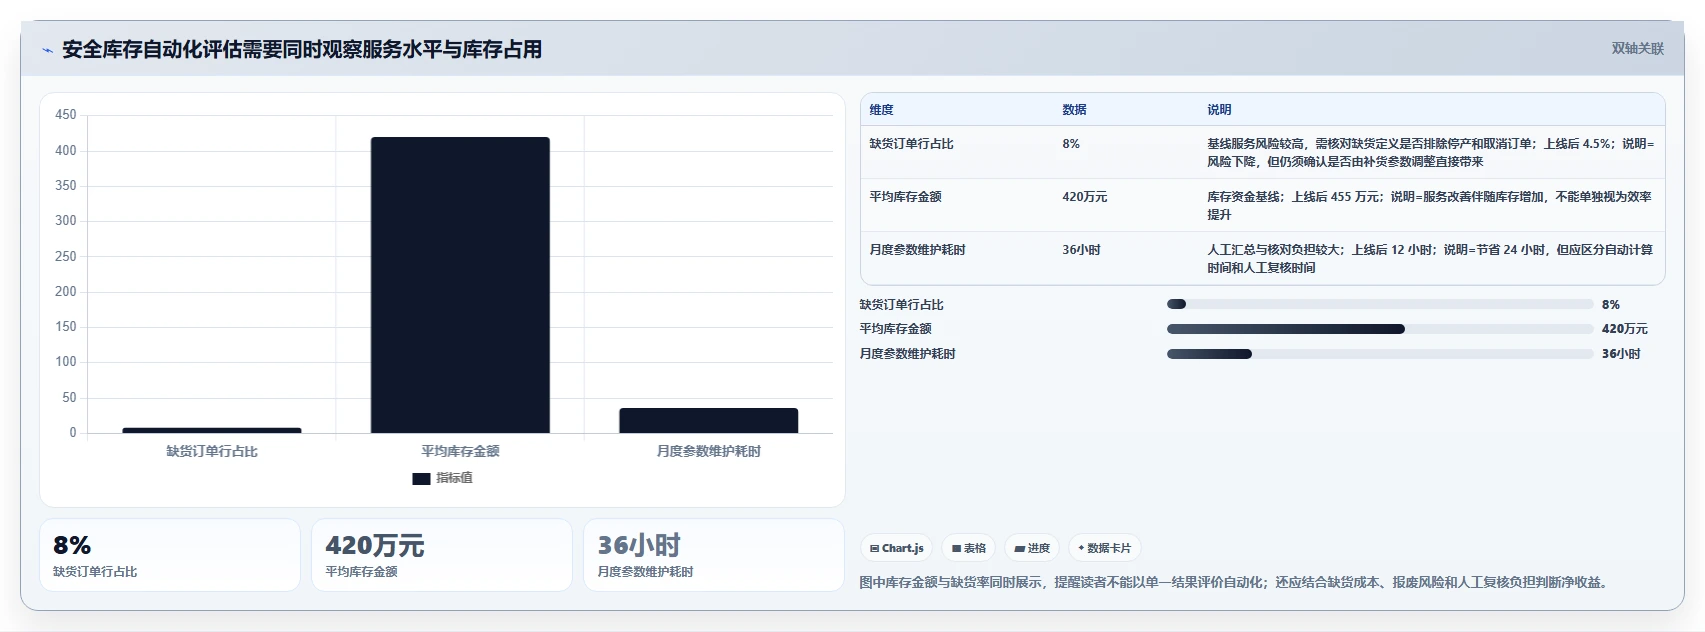
Task: Click the 说明 column header
Action: click(1219, 110)
